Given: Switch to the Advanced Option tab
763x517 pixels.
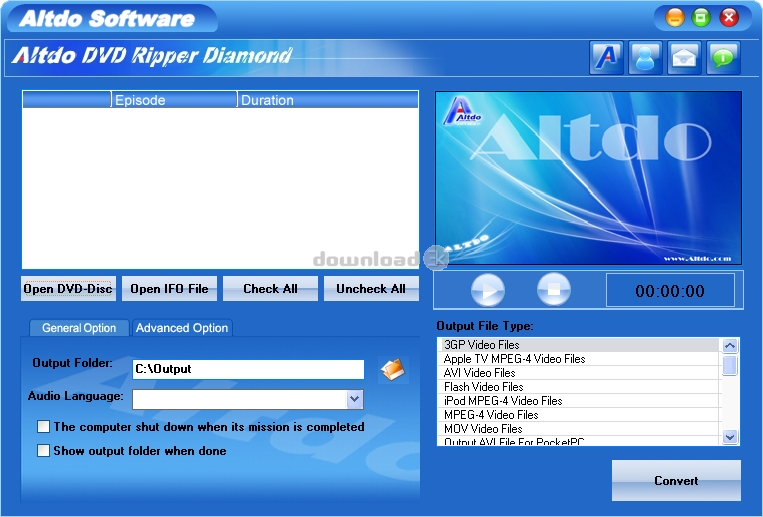Looking at the screenshot, I should (x=182, y=328).
